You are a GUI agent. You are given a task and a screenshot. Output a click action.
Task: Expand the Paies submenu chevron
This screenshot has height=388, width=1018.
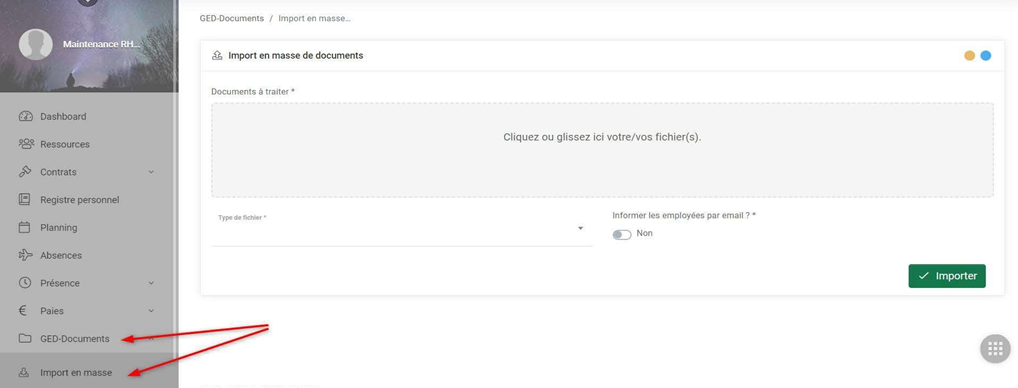pyautogui.click(x=151, y=311)
